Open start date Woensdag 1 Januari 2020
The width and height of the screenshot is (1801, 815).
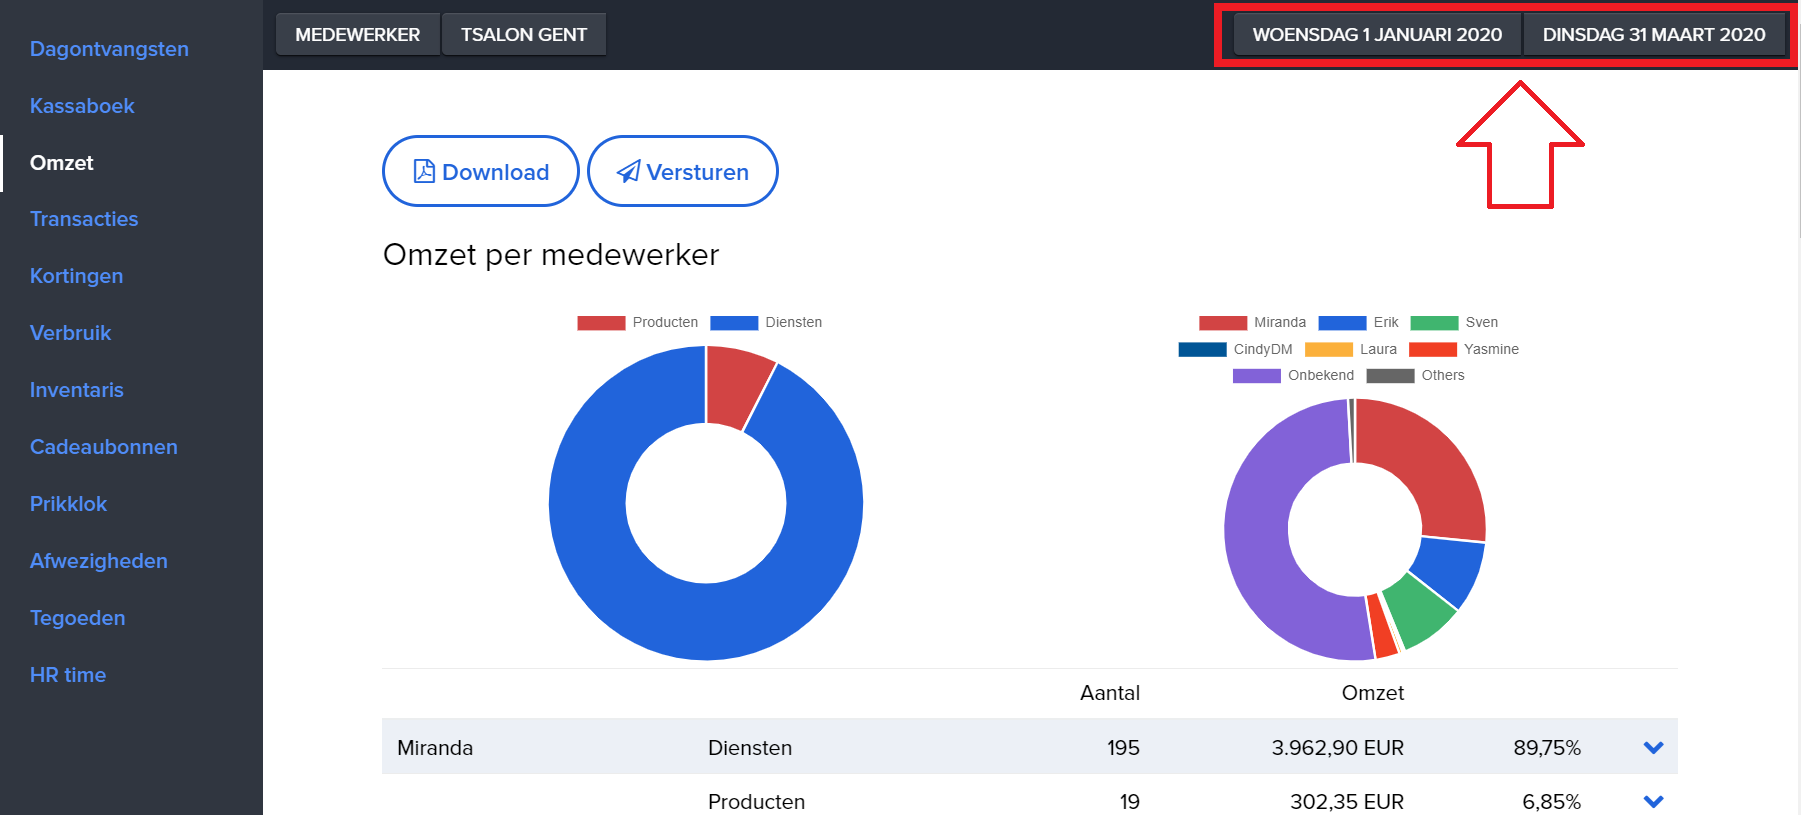click(1377, 34)
